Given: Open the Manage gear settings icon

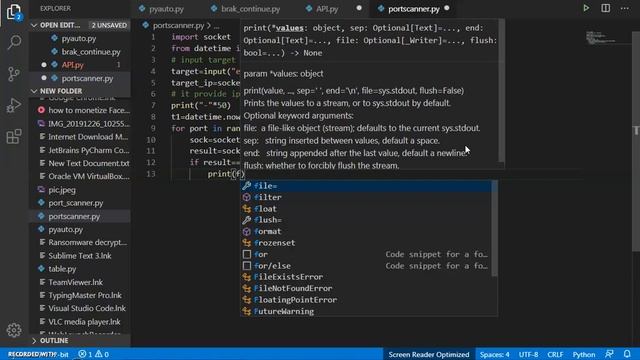Looking at the screenshot, I should point(14,330).
